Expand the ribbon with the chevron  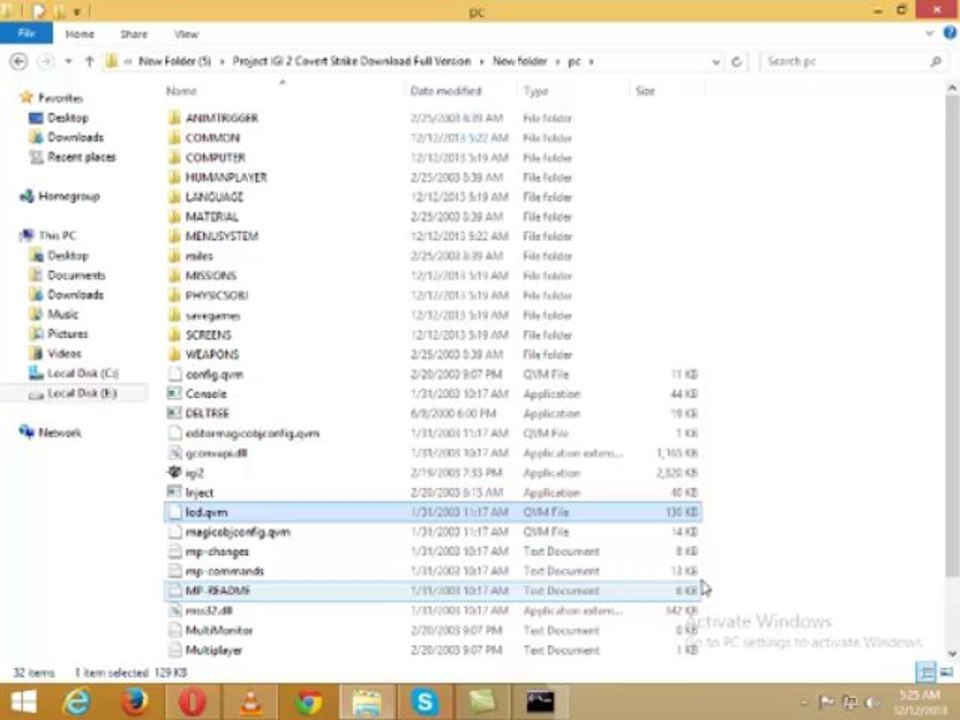tap(929, 34)
